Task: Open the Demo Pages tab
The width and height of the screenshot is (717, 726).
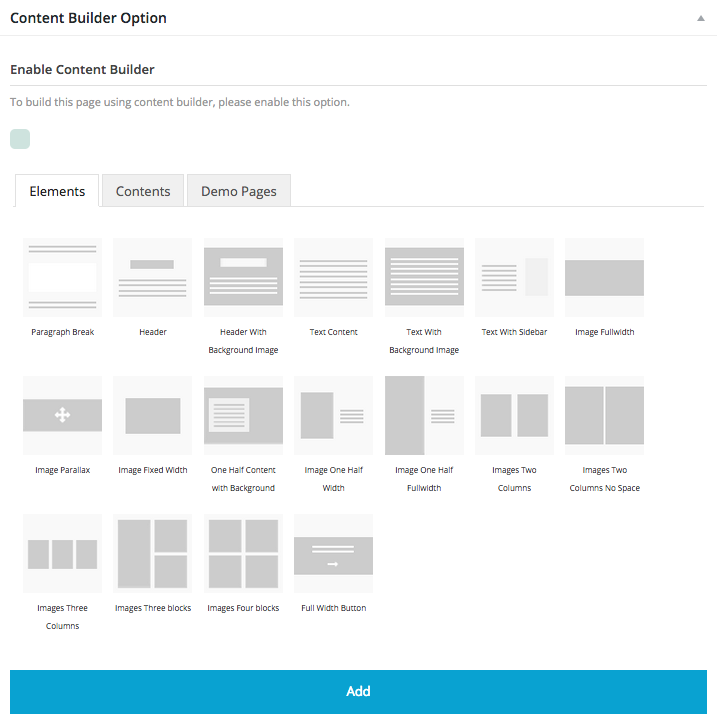Action: 239,191
